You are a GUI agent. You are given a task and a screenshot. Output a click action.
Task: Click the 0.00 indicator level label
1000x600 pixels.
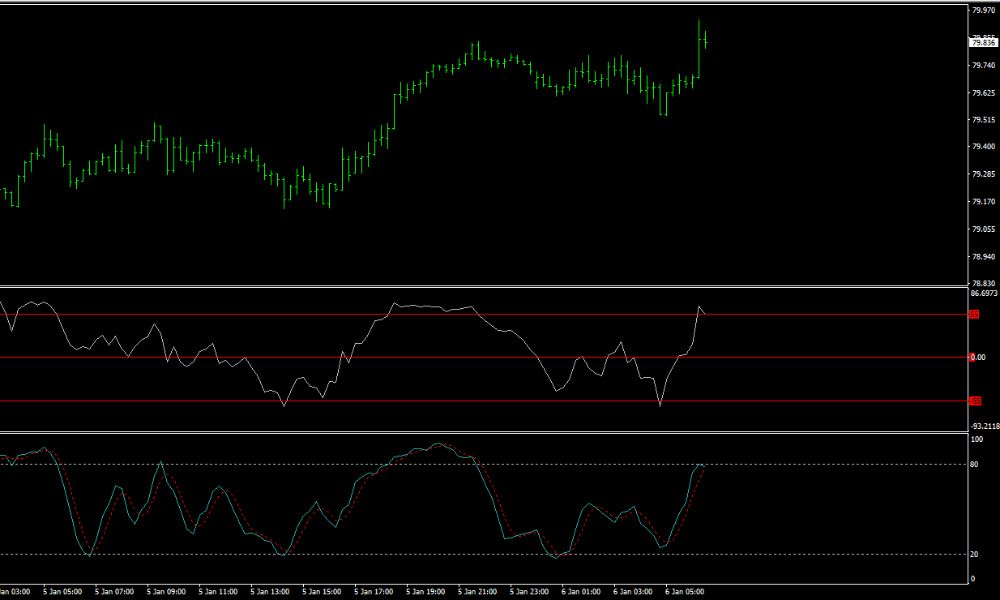[x=978, y=358]
